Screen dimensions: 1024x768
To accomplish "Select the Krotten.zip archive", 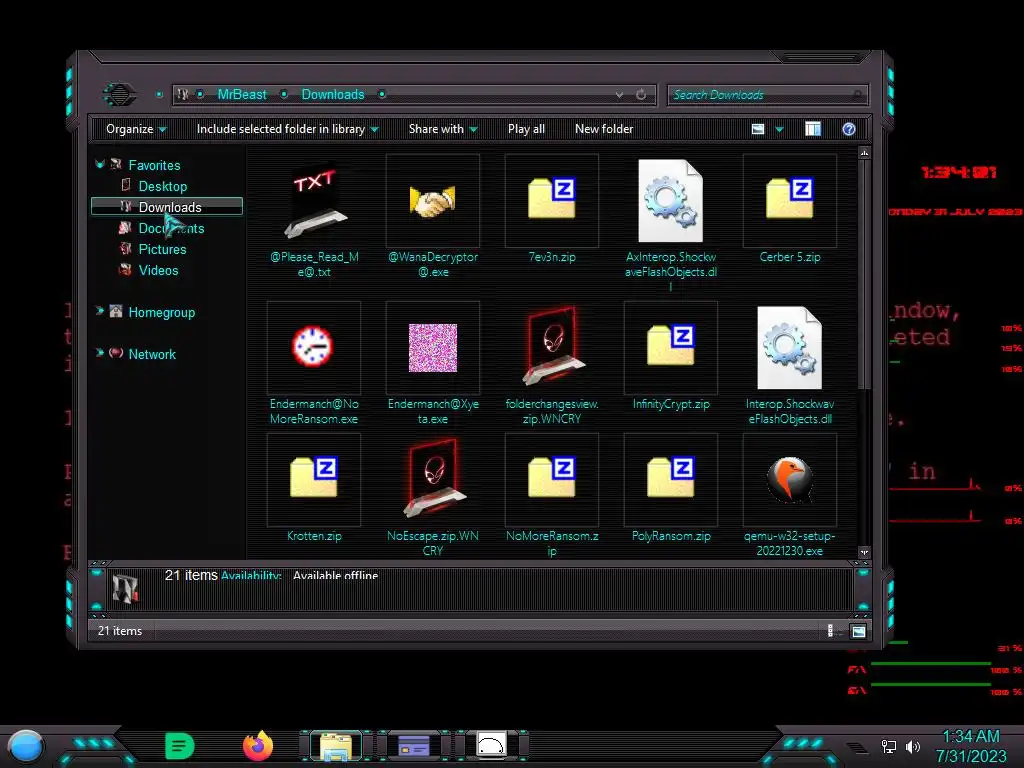I will (314, 476).
